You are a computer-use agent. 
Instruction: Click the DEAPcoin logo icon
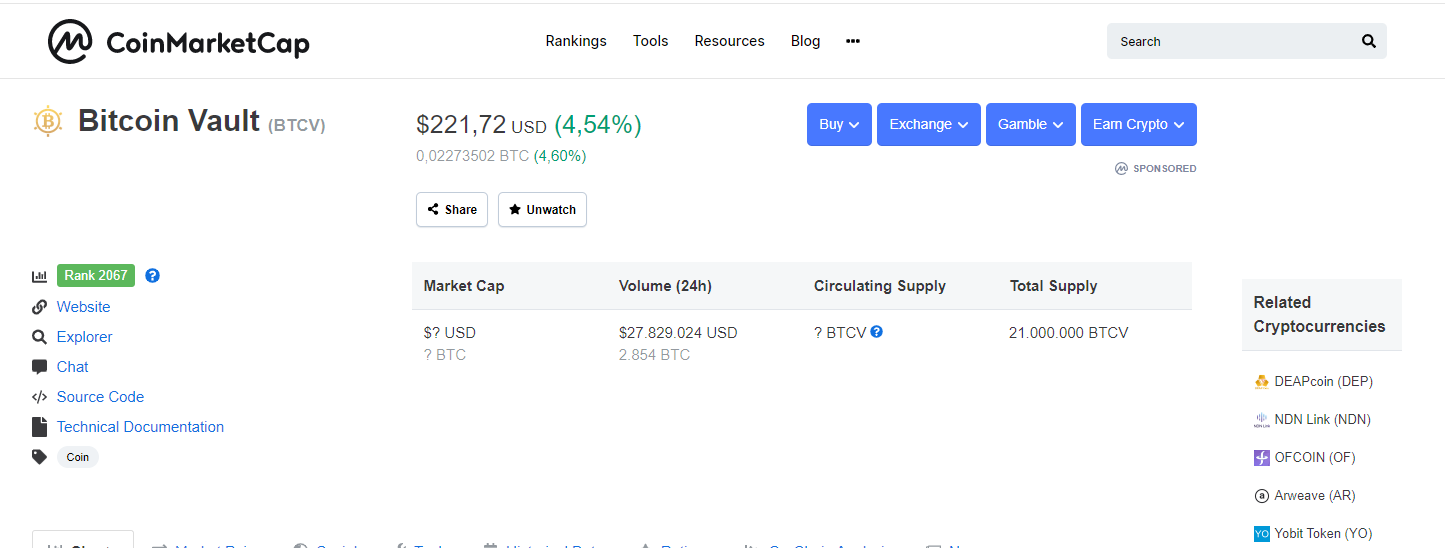click(1261, 382)
